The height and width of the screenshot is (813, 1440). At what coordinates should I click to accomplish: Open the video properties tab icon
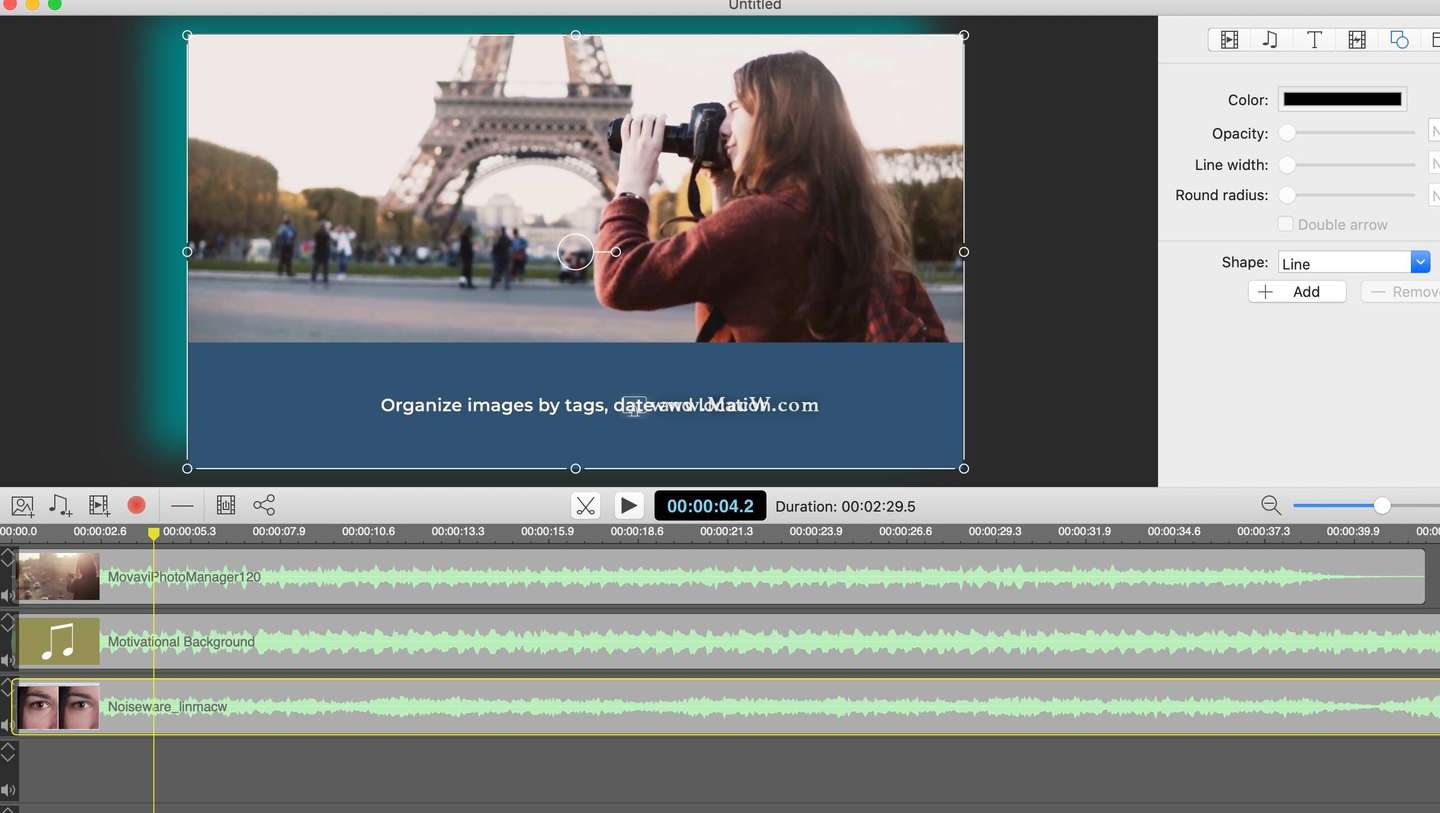coord(1230,40)
